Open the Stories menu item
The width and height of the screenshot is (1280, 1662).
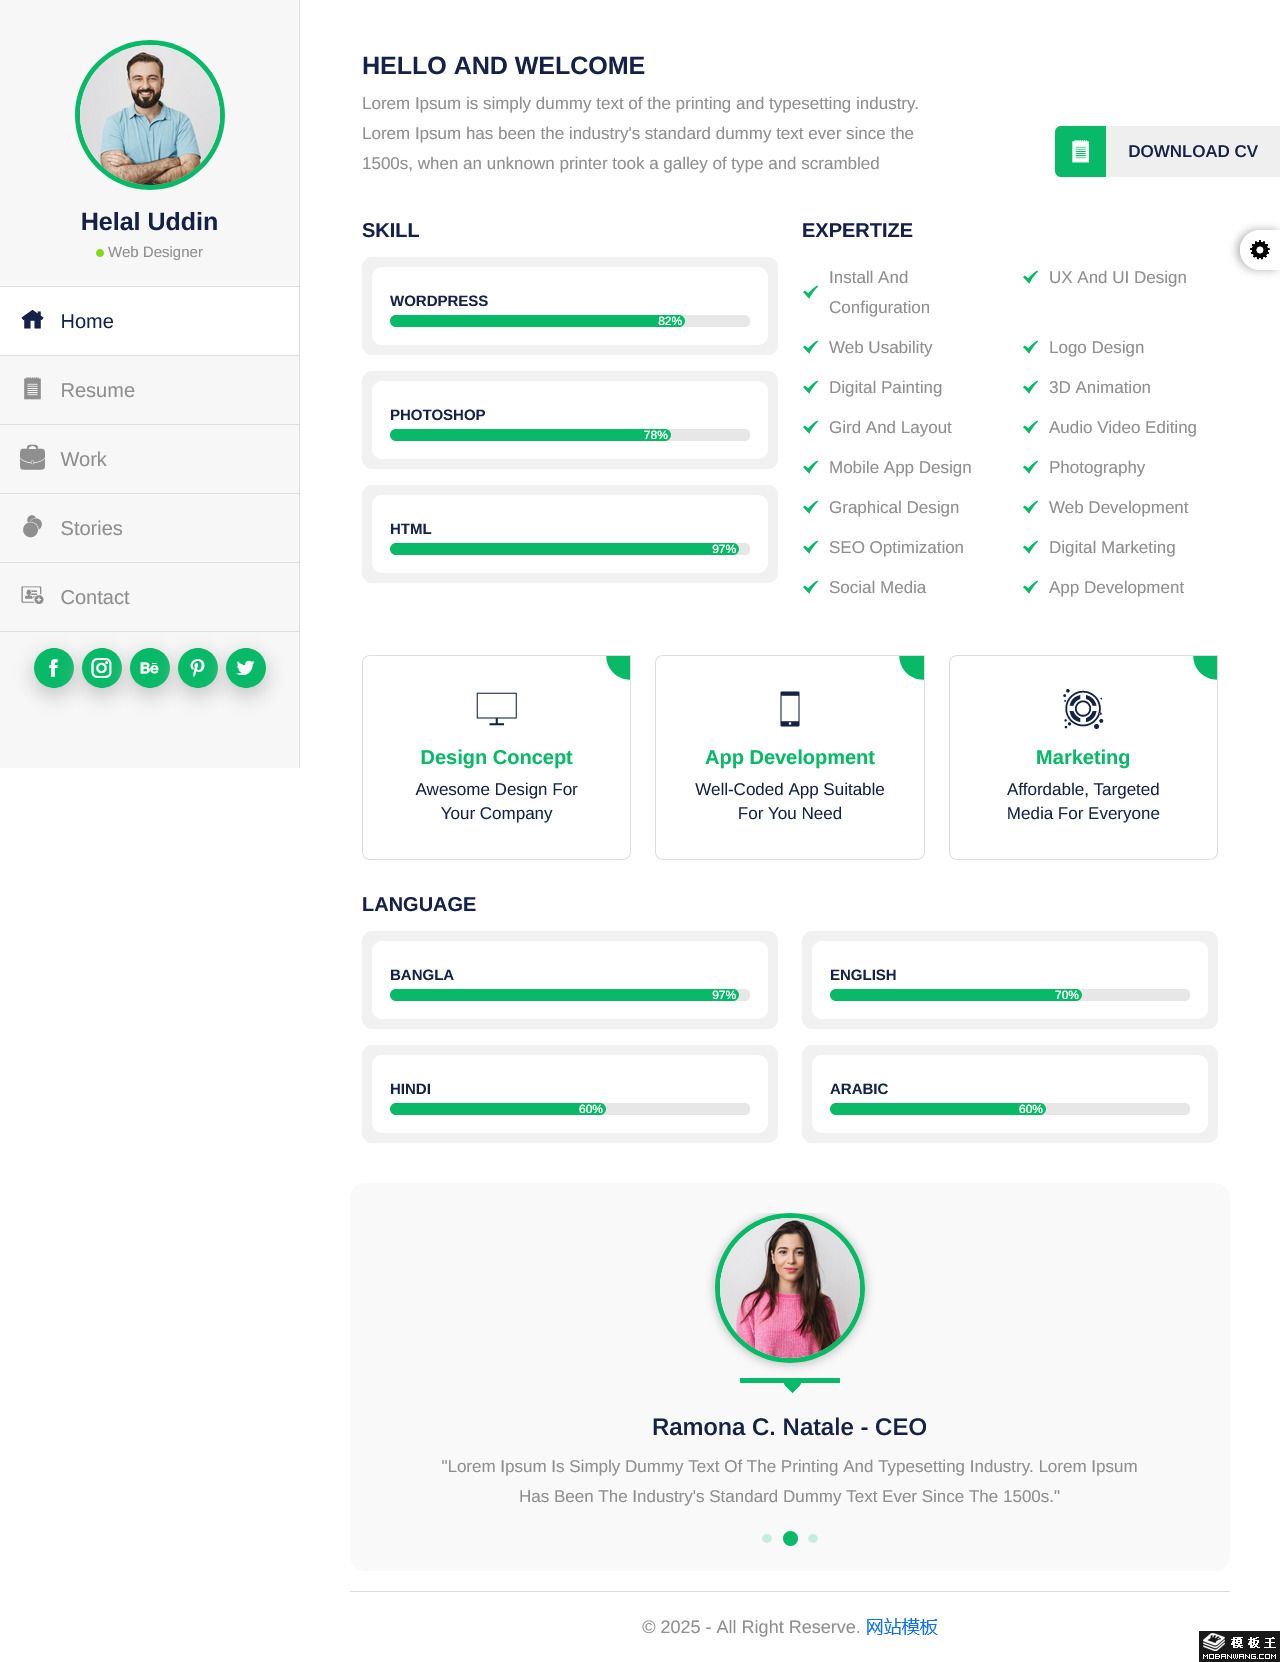[x=150, y=528]
